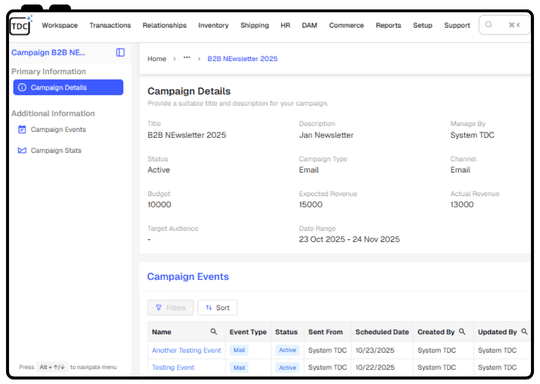The width and height of the screenshot is (540, 384).
Task: Click the Manage By value System TDC
Action: 472,135
